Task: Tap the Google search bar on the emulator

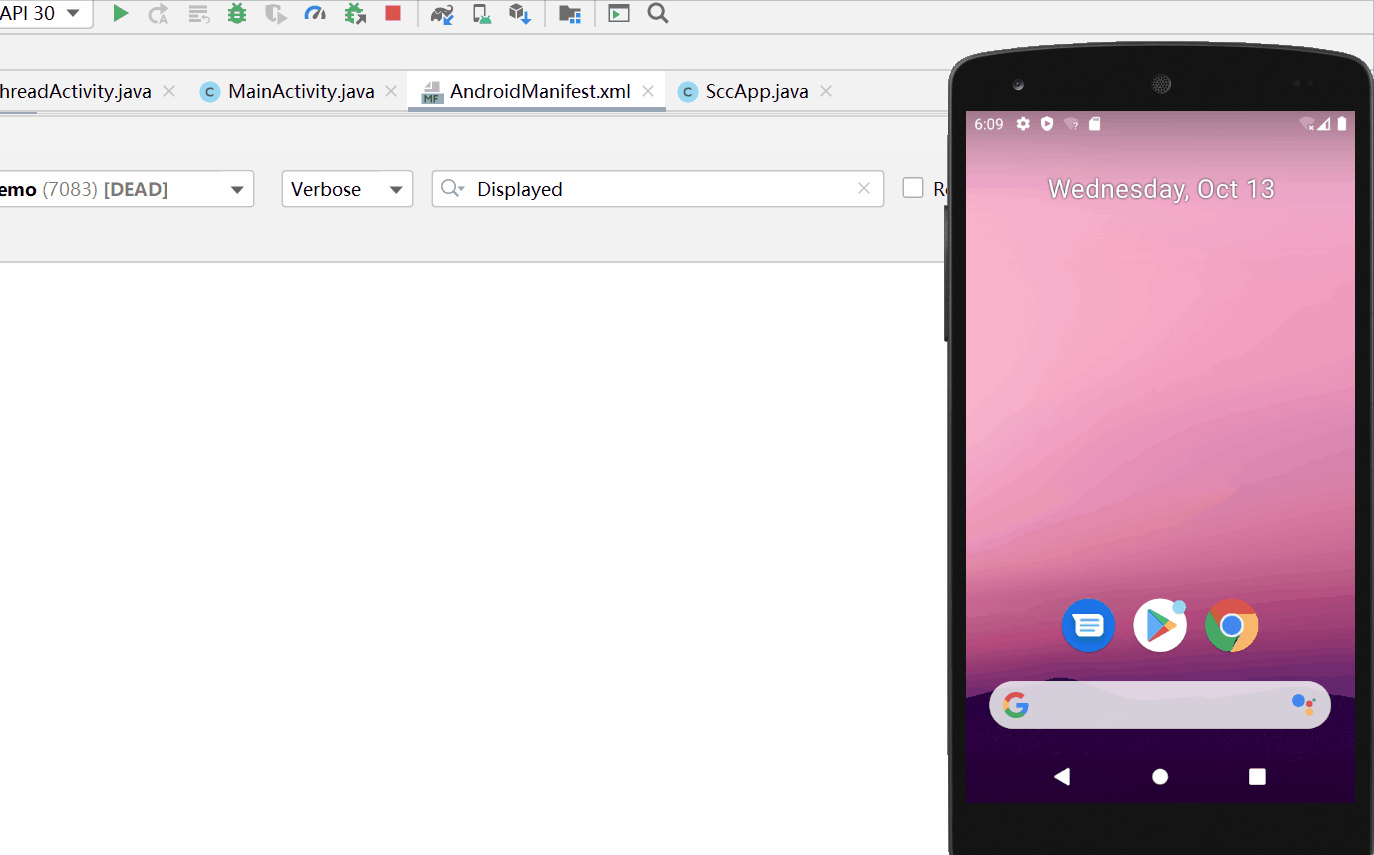Action: tap(1160, 705)
